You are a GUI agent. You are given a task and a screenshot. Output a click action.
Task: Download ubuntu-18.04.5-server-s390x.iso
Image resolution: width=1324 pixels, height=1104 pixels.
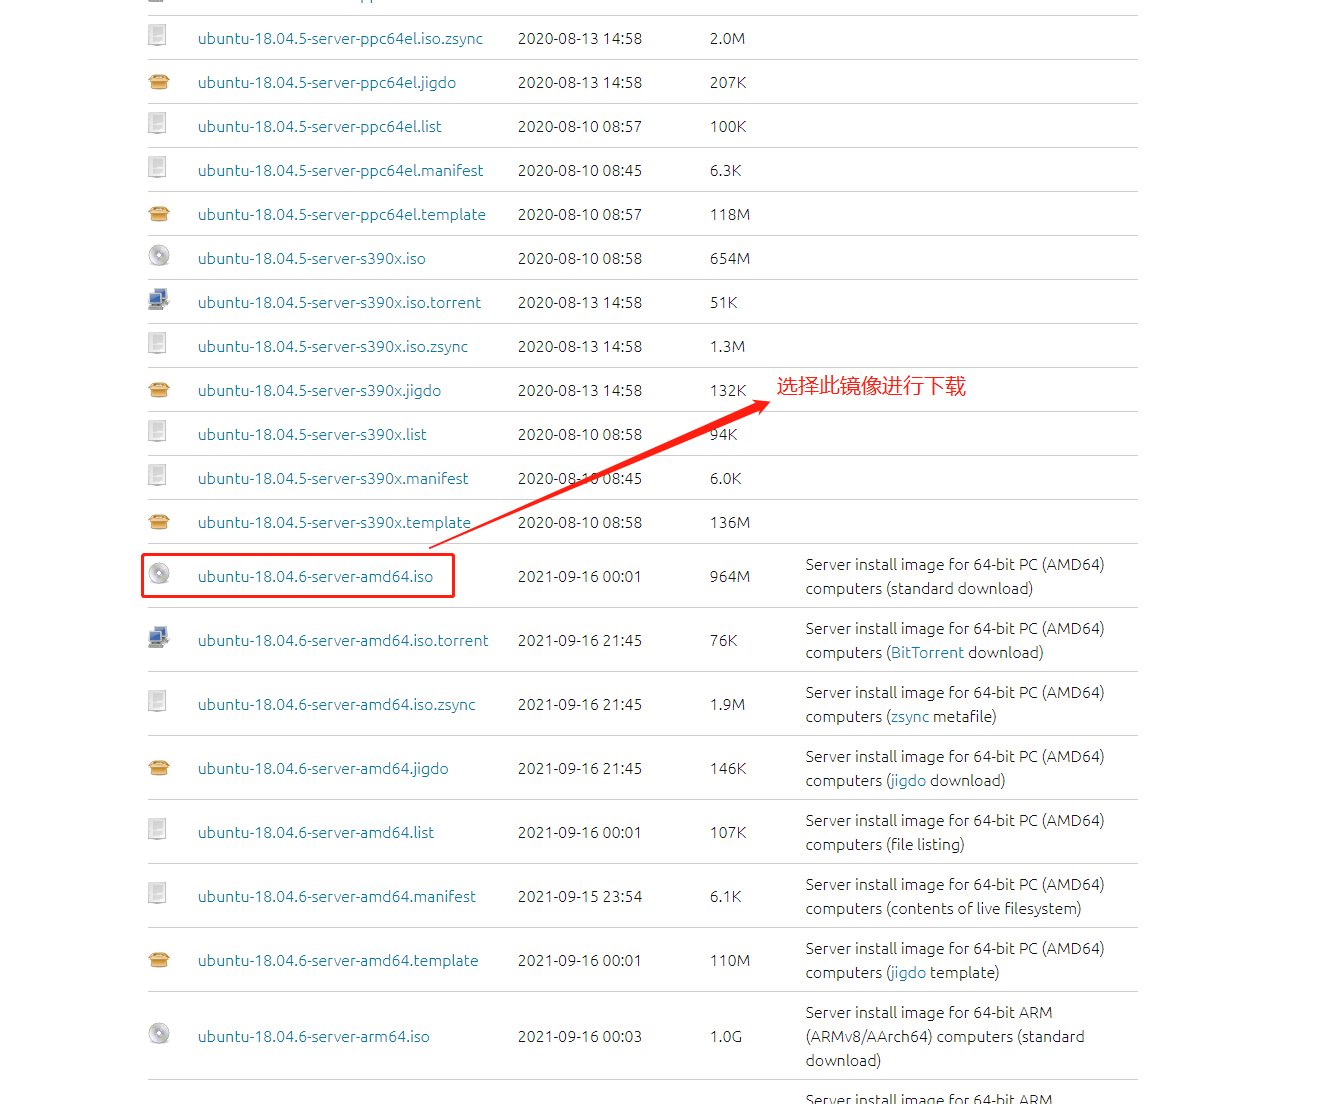[312, 259]
